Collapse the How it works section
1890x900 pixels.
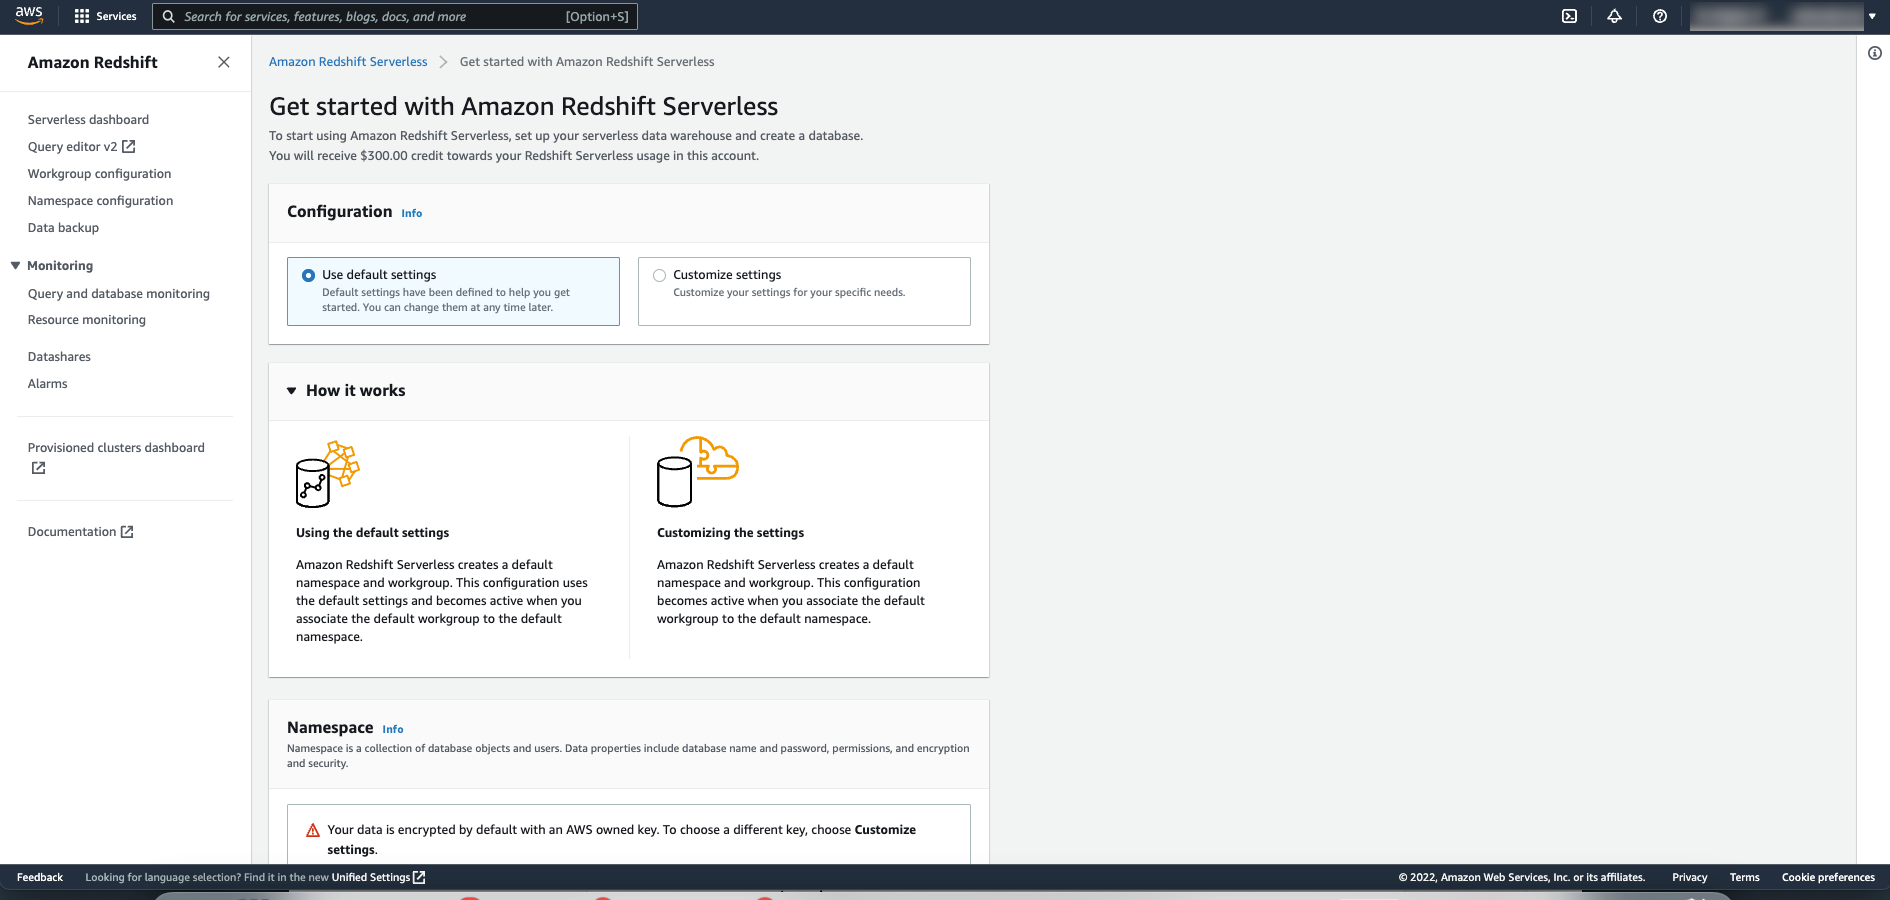click(x=292, y=391)
